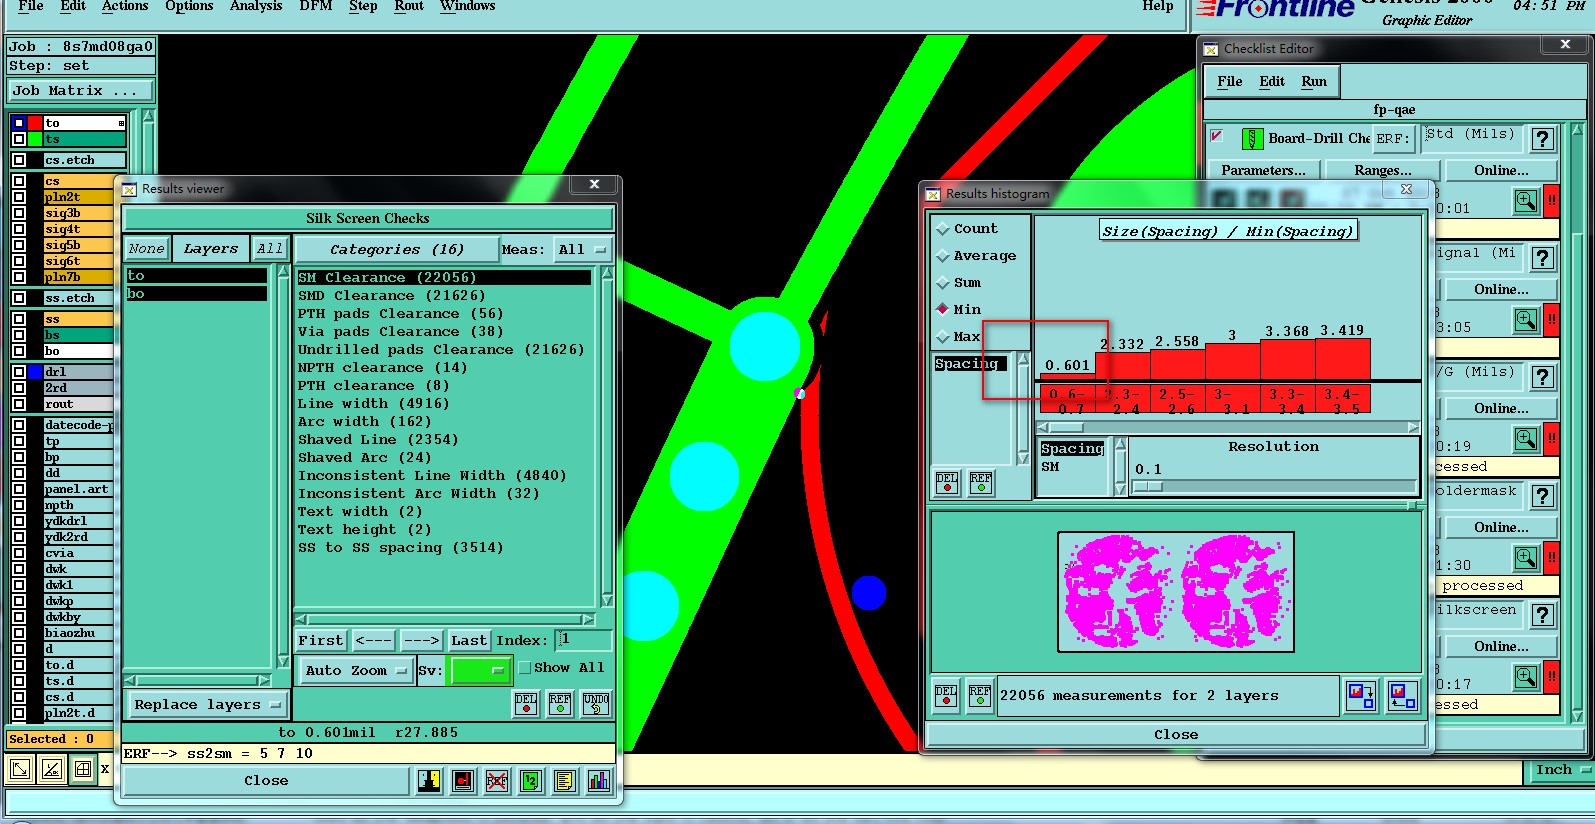Open the histogram bar-chart icon
1595x824 pixels.
(599, 781)
